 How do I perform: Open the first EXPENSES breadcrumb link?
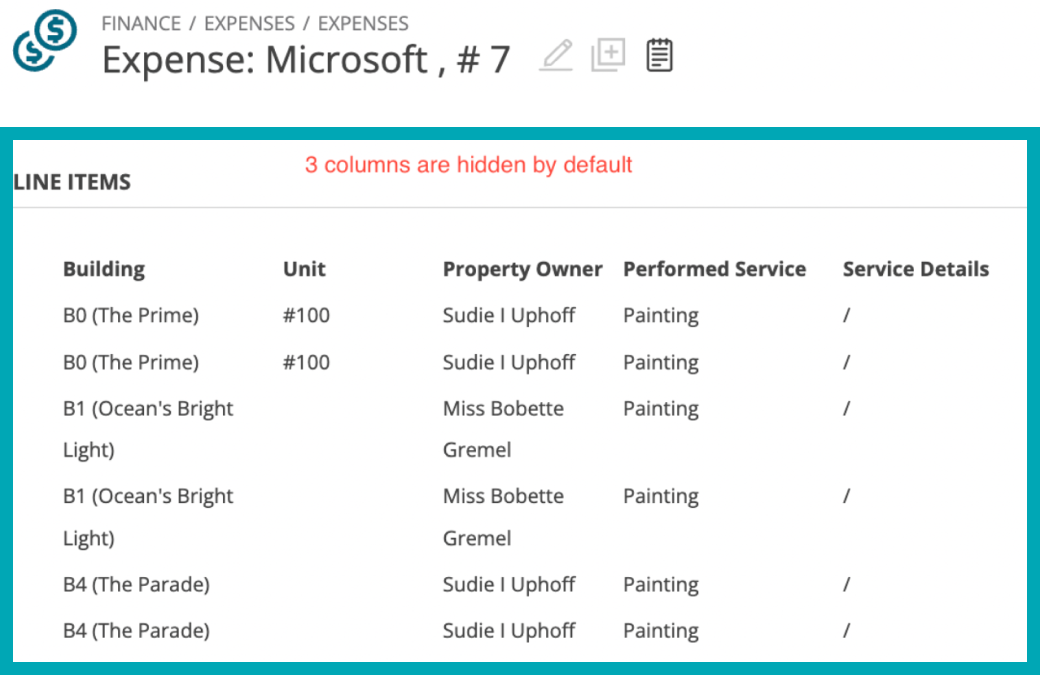click(249, 23)
